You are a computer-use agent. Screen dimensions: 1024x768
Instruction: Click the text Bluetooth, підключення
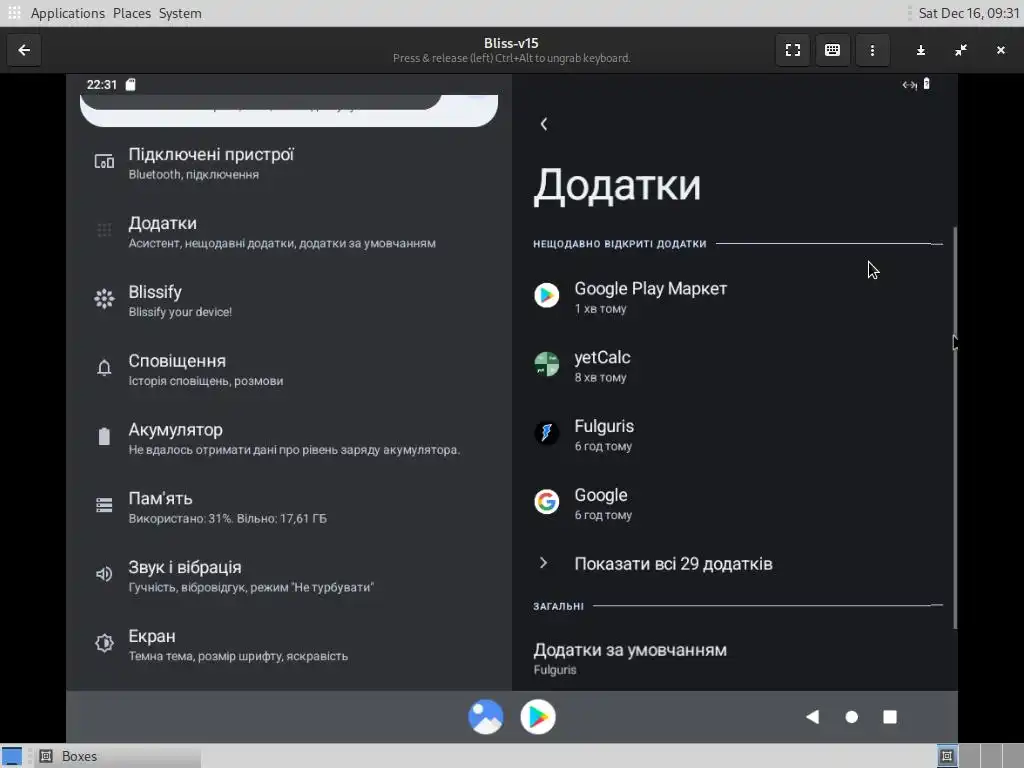click(193, 174)
